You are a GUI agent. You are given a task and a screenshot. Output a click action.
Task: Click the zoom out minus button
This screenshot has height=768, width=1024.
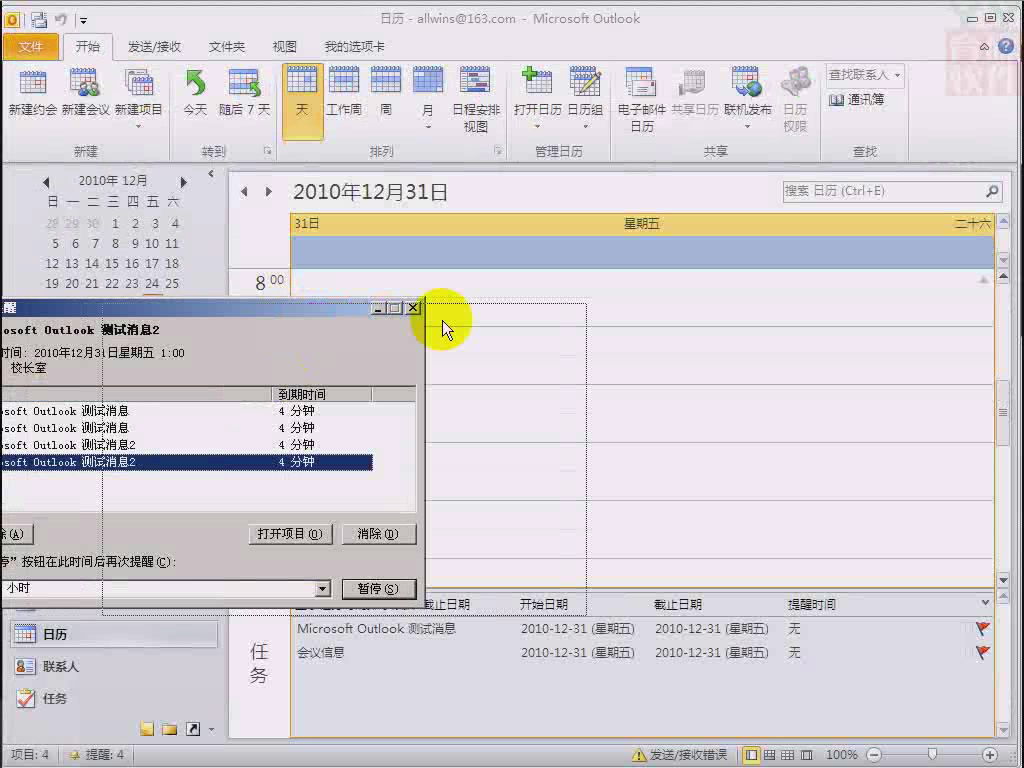pyautogui.click(x=874, y=755)
